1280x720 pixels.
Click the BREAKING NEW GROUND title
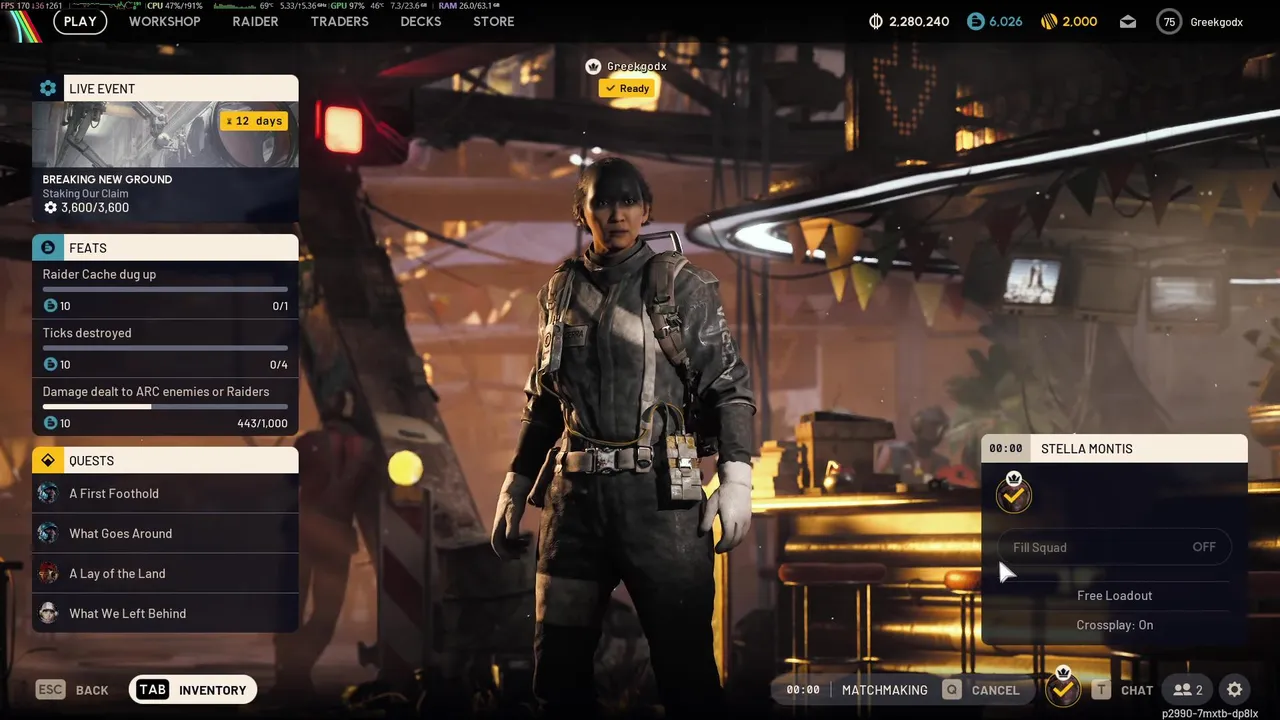pos(107,180)
